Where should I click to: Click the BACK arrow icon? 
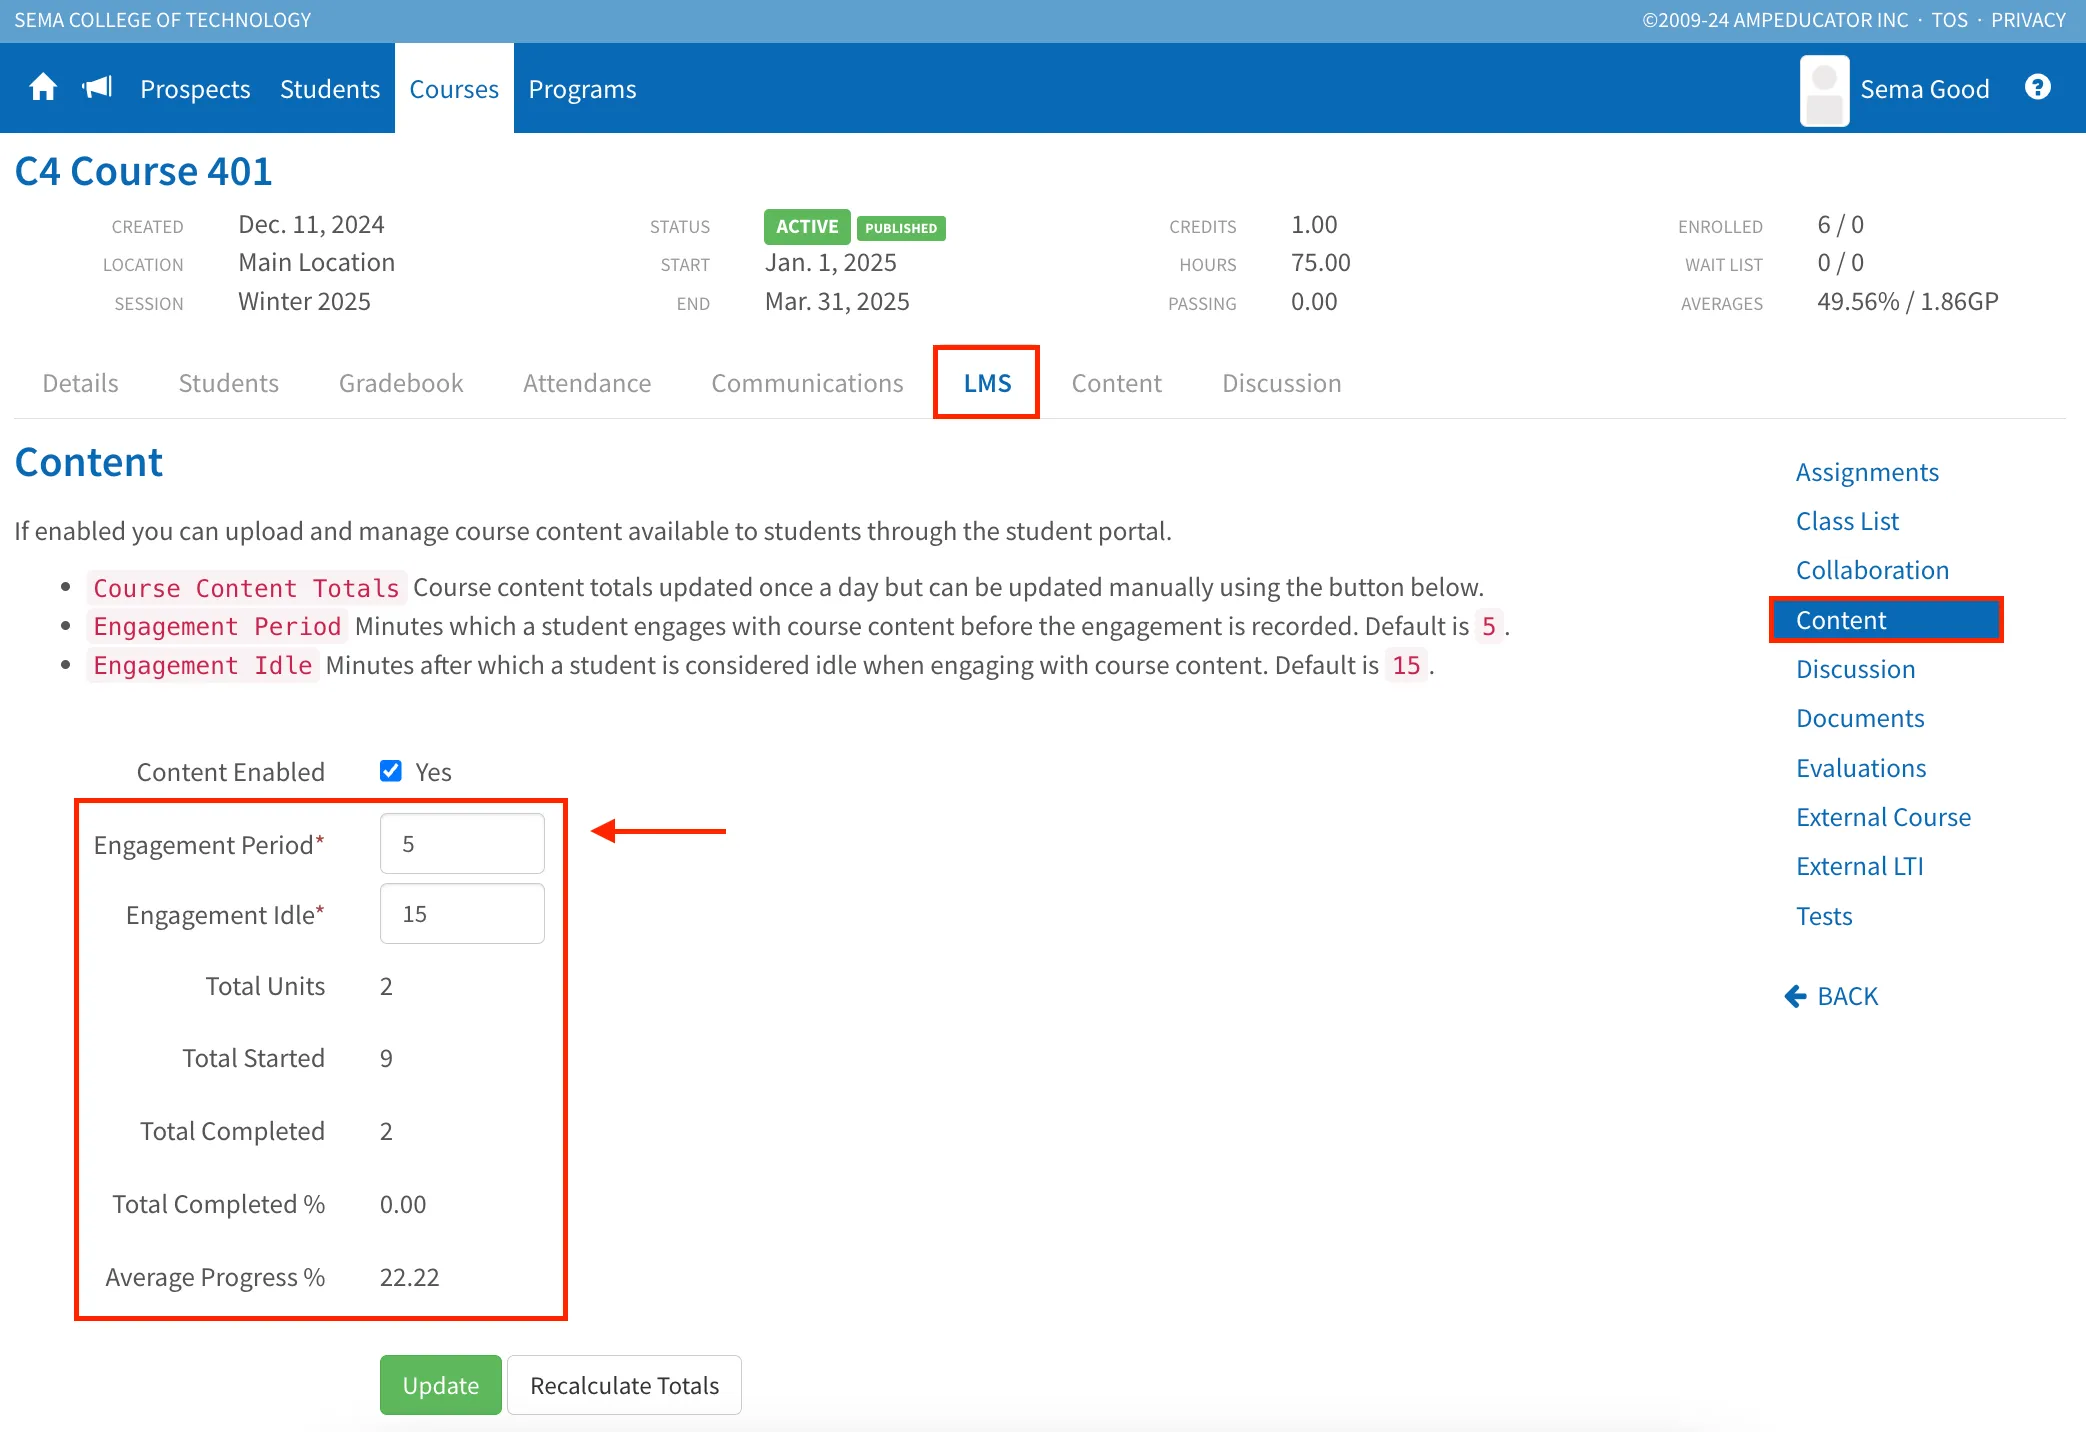click(x=1796, y=996)
